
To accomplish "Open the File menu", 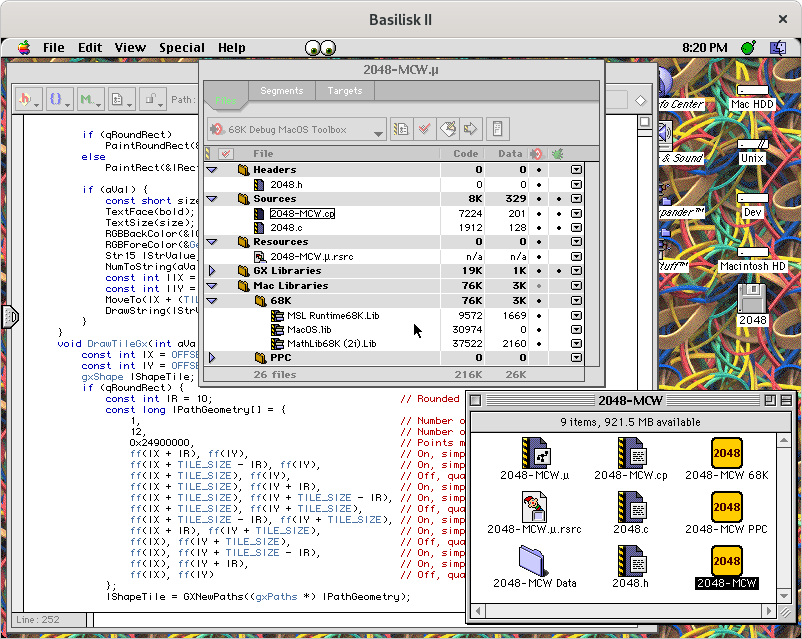I will pyautogui.click(x=54, y=48).
